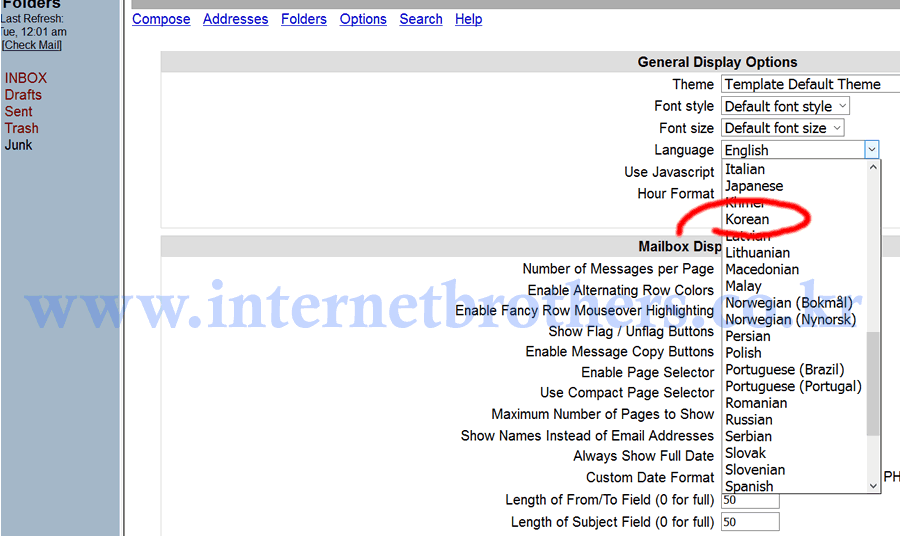Open the Help link
This screenshot has height=536, width=900.
[x=469, y=19]
